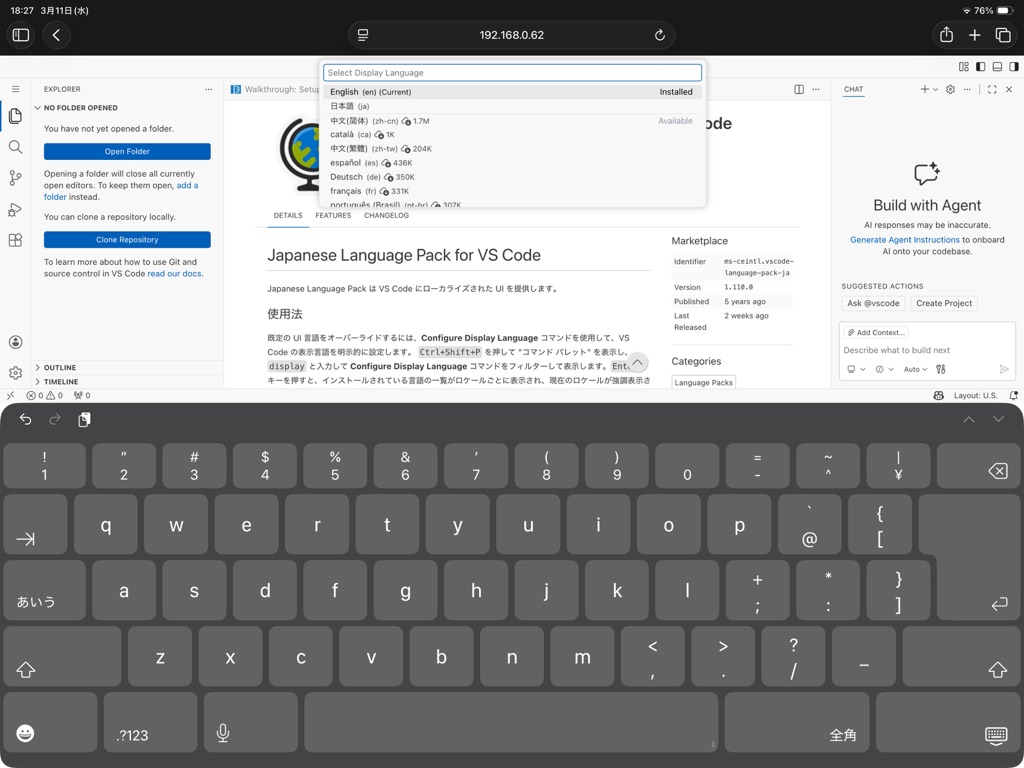
Task: Click the split editor right icon
Action: tap(799, 89)
